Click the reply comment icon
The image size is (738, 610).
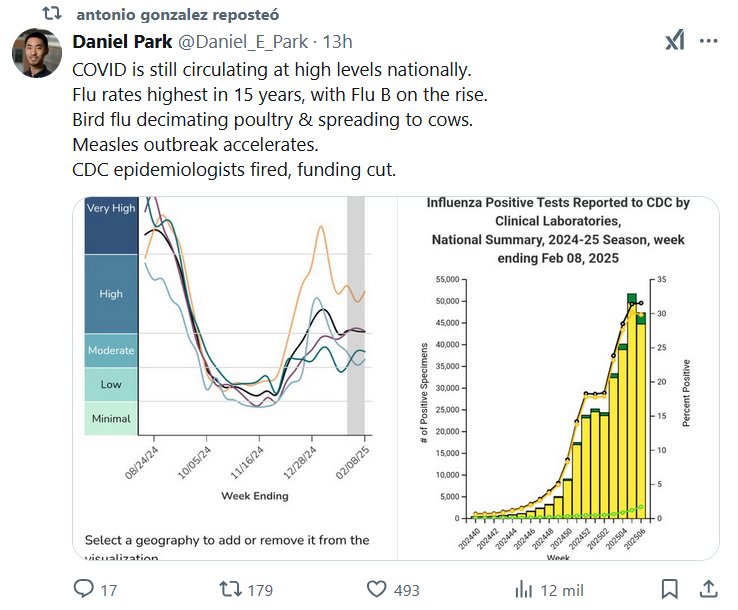click(84, 589)
